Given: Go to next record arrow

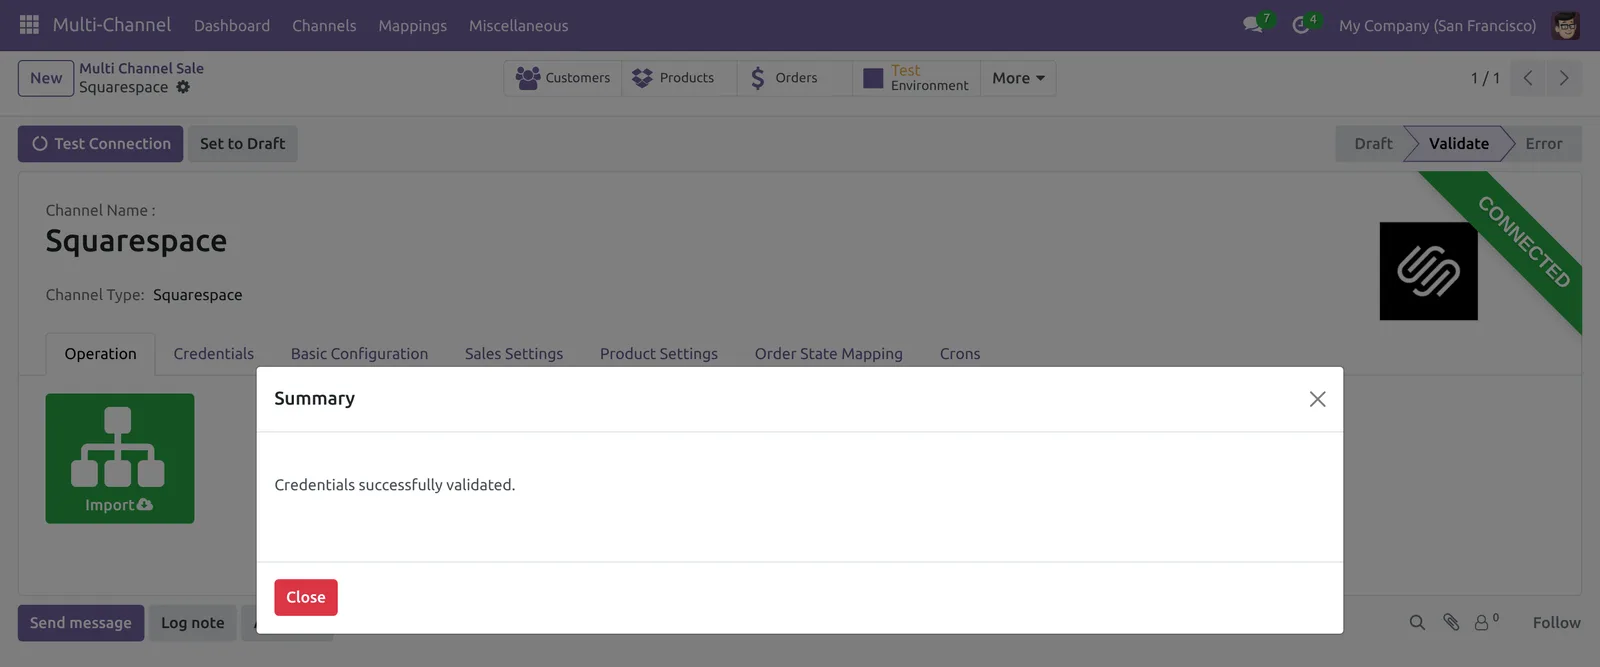Looking at the screenshot, I should pos(1564,78).
